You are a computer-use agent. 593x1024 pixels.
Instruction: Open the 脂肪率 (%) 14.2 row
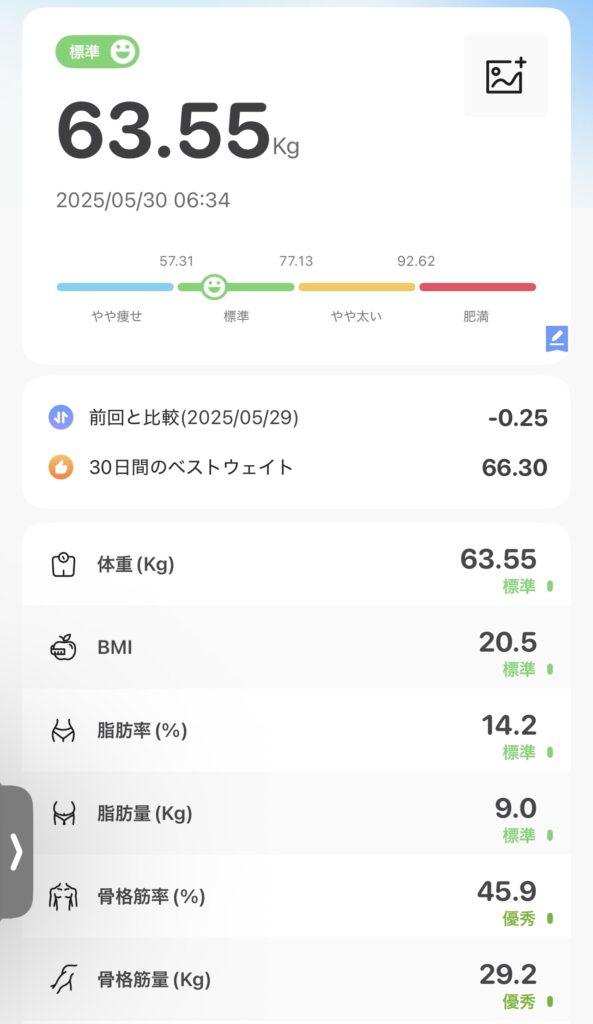point(296,730)
